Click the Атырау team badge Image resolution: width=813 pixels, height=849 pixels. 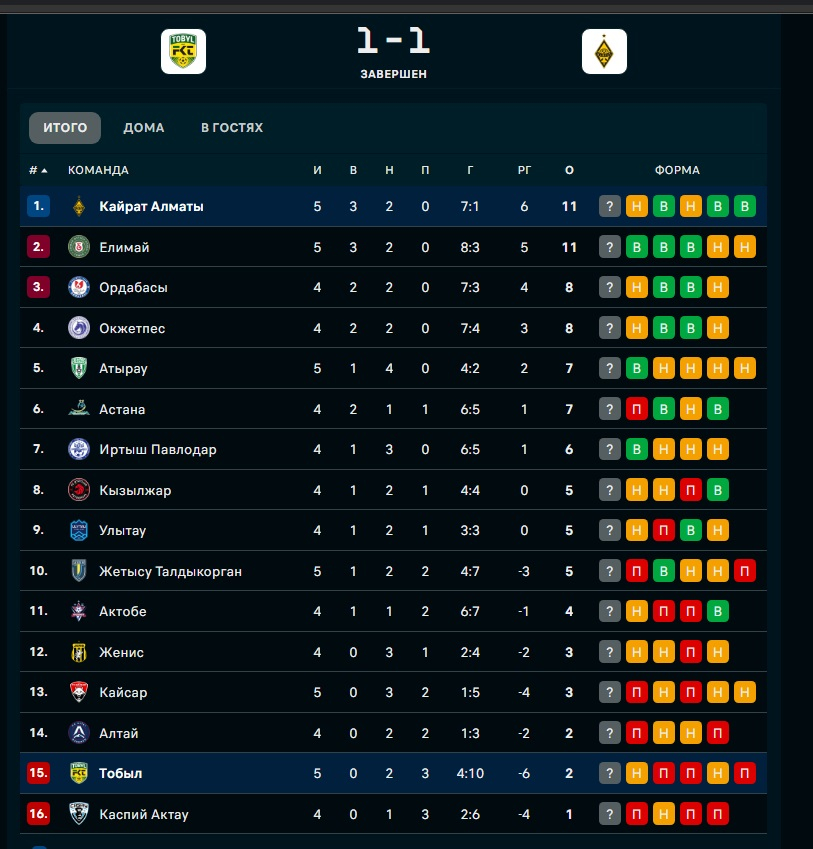click(x=79, y=369)
